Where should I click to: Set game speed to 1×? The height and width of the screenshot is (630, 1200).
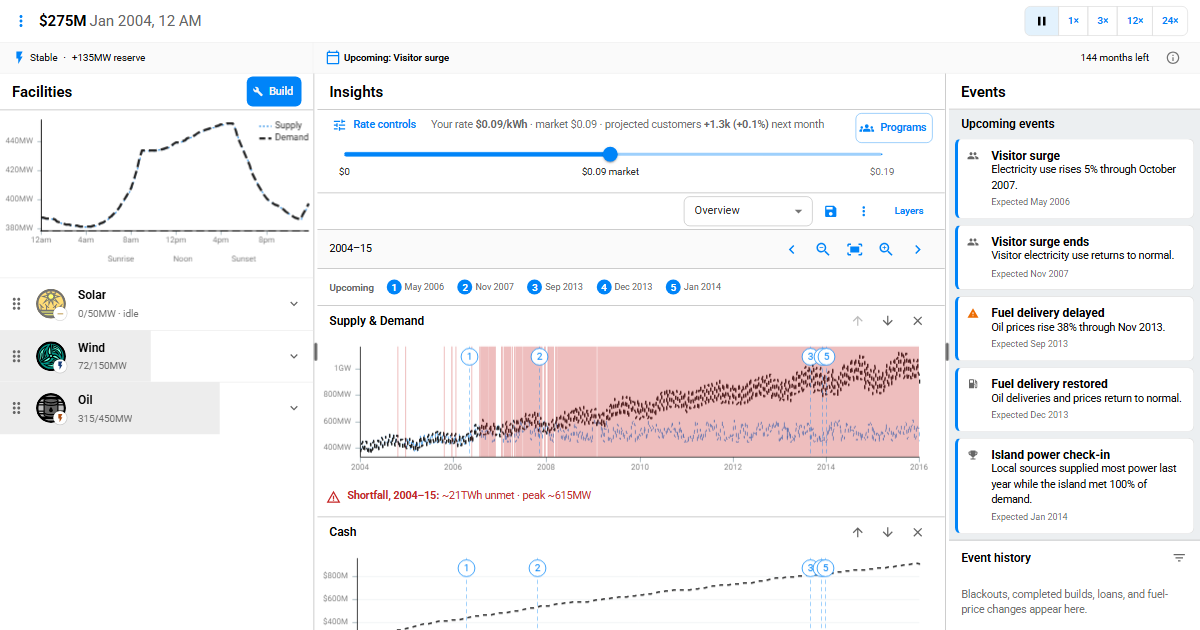(1073, 21)
